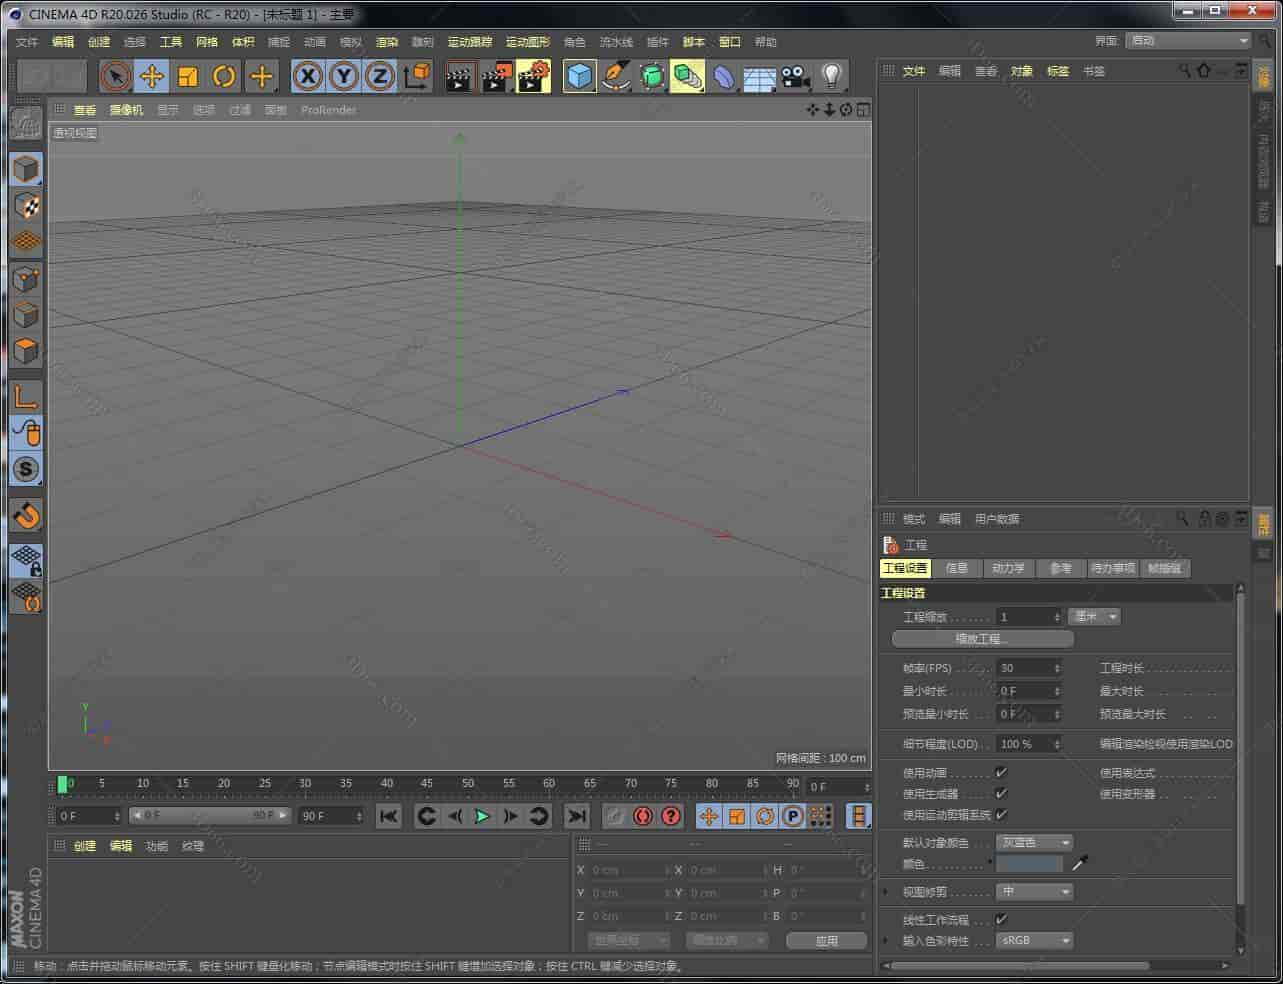Toggle 使用动画 checkbox
The height and width of the screenshot is (984, 1283).
tap(1001, 772)
